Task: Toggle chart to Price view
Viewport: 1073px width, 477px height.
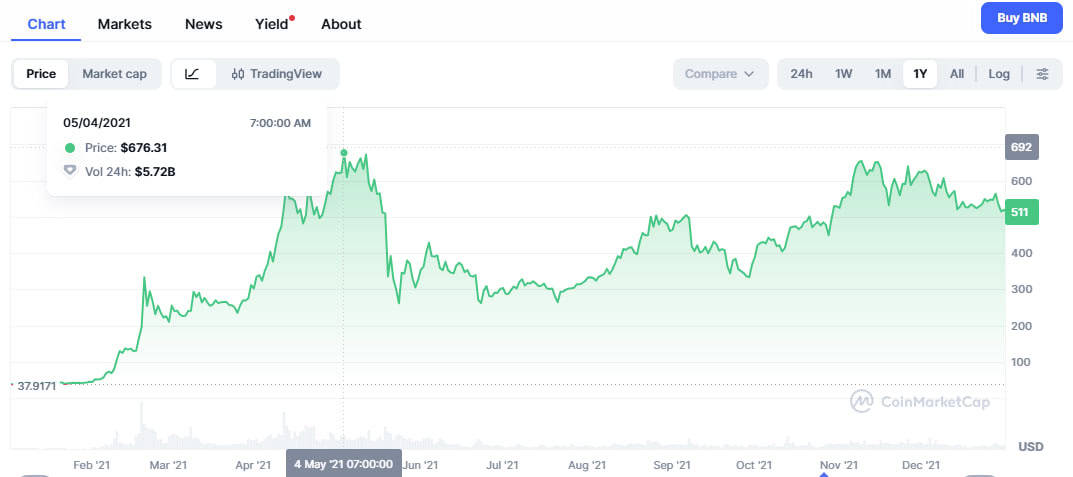Action: click(x=41, y=74)
